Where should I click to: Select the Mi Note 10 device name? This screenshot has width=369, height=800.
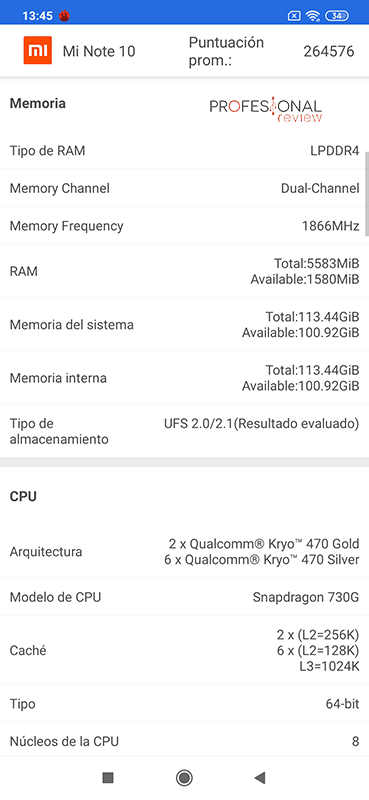point(99,51)
